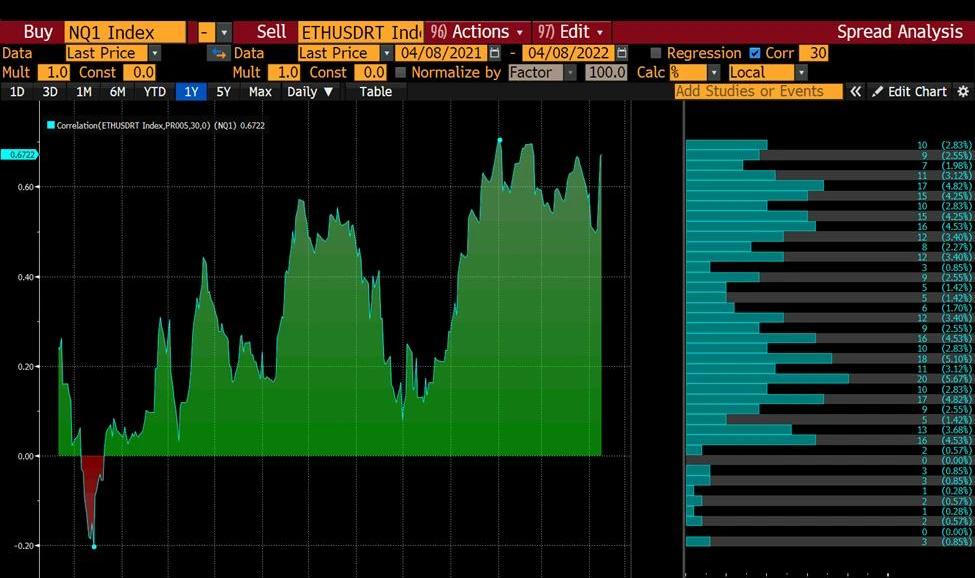Select the YTD time range
Viewport: 975px width, 578px height.
154,91
